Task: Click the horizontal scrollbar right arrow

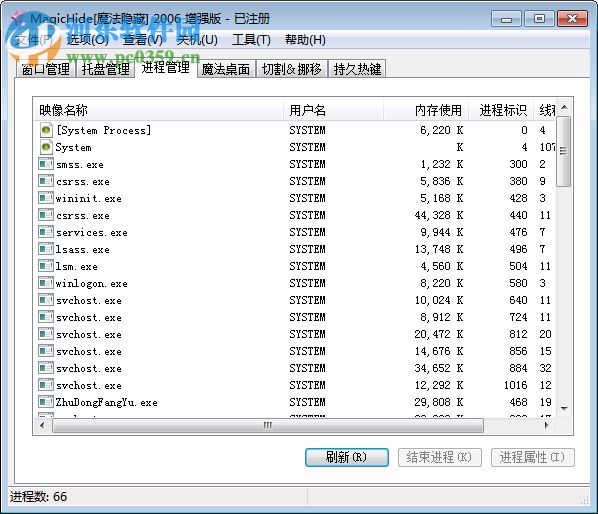Action: [547, 425]
